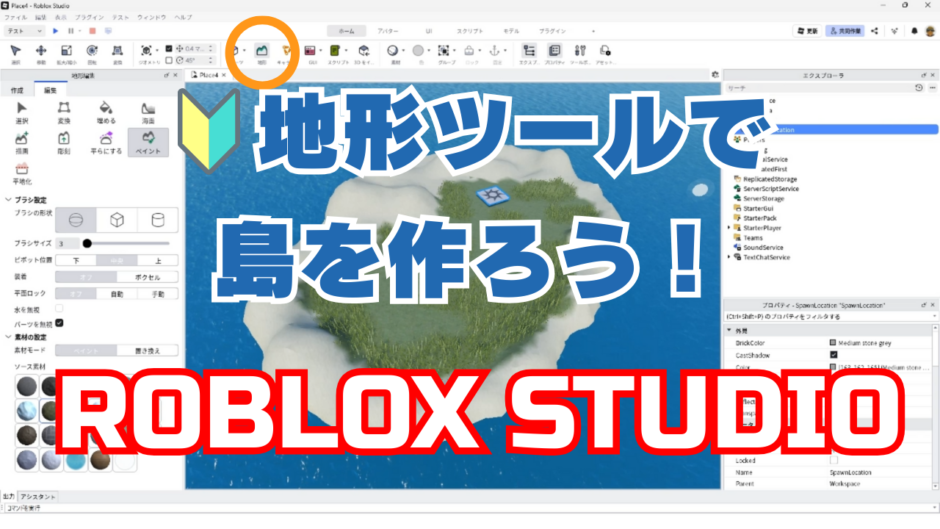Select the Move (移動) tool
Viewport: 940px width, 529px height.
click(41, 52)
